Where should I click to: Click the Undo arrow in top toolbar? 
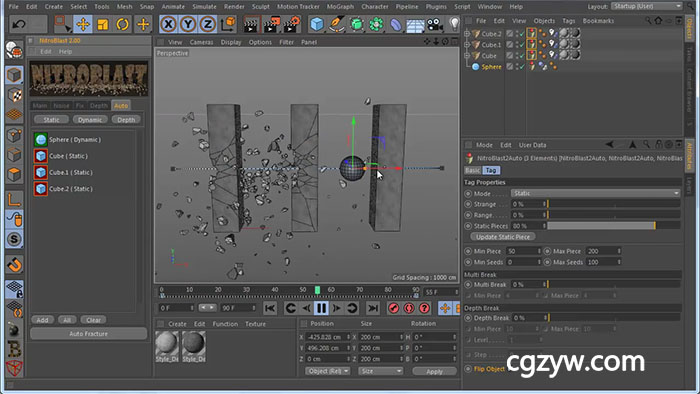18,24
